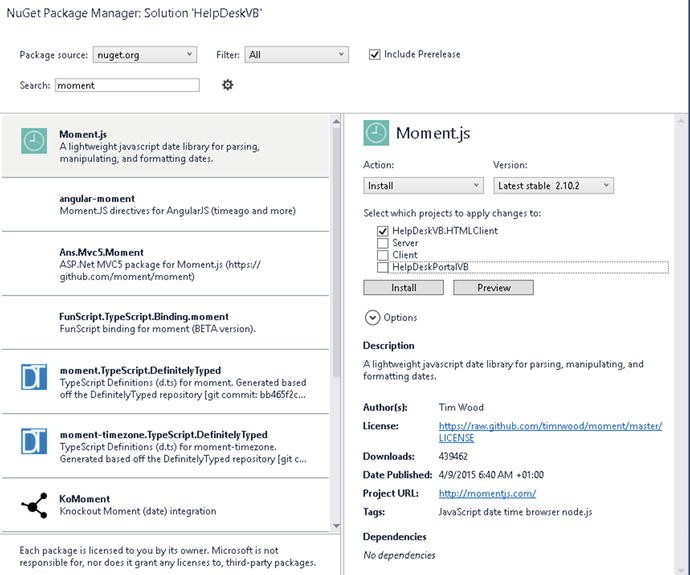The image size is (690, 575).
Task: Click package list scrollbar up arrow
Action: (x=336, y=121)
